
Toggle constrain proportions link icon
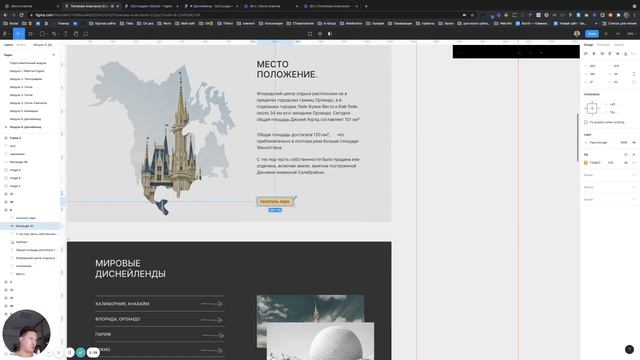coord(634,74)
